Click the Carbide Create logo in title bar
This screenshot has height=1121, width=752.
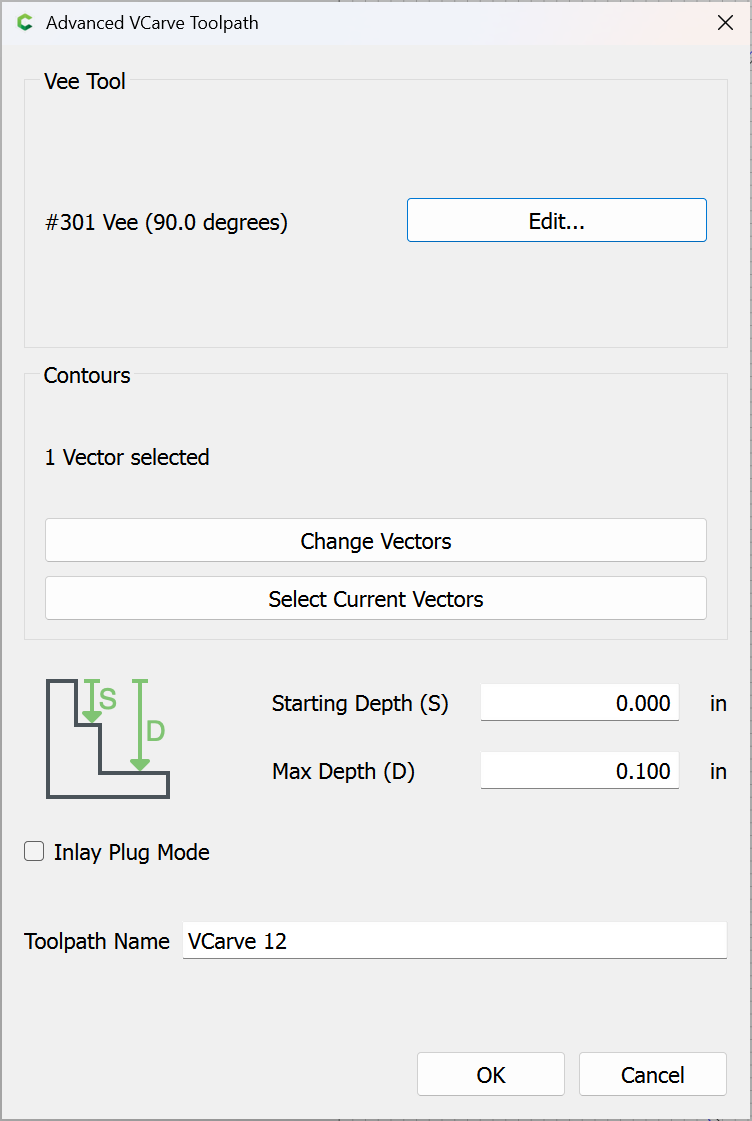coord(25,23)
